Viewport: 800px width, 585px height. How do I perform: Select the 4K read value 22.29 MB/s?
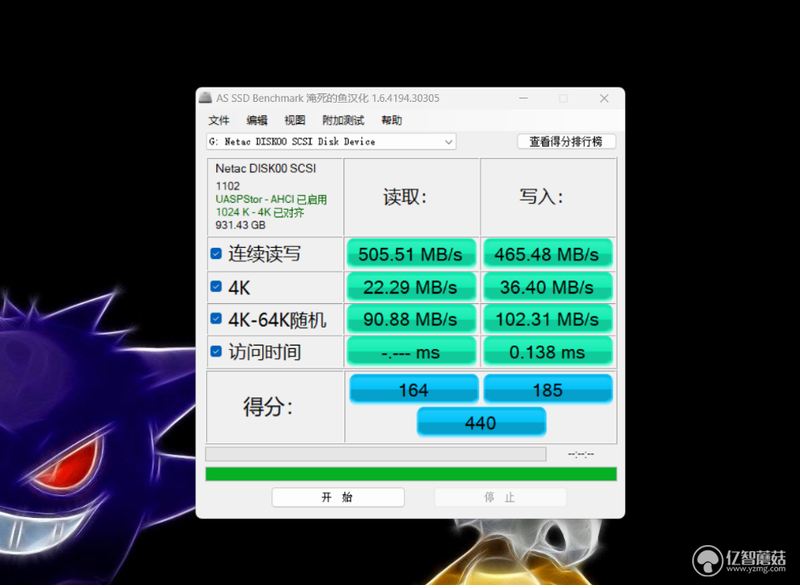pyautogui.click(x=411, y=287)
